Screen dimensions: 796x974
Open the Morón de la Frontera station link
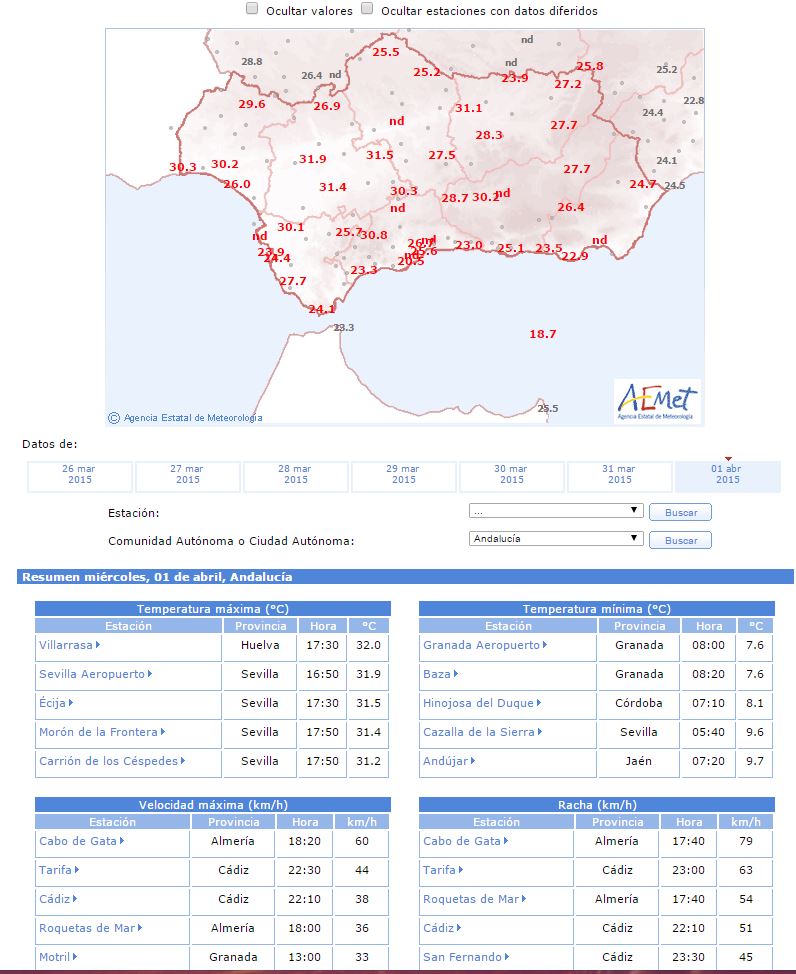tap(98, 732)
